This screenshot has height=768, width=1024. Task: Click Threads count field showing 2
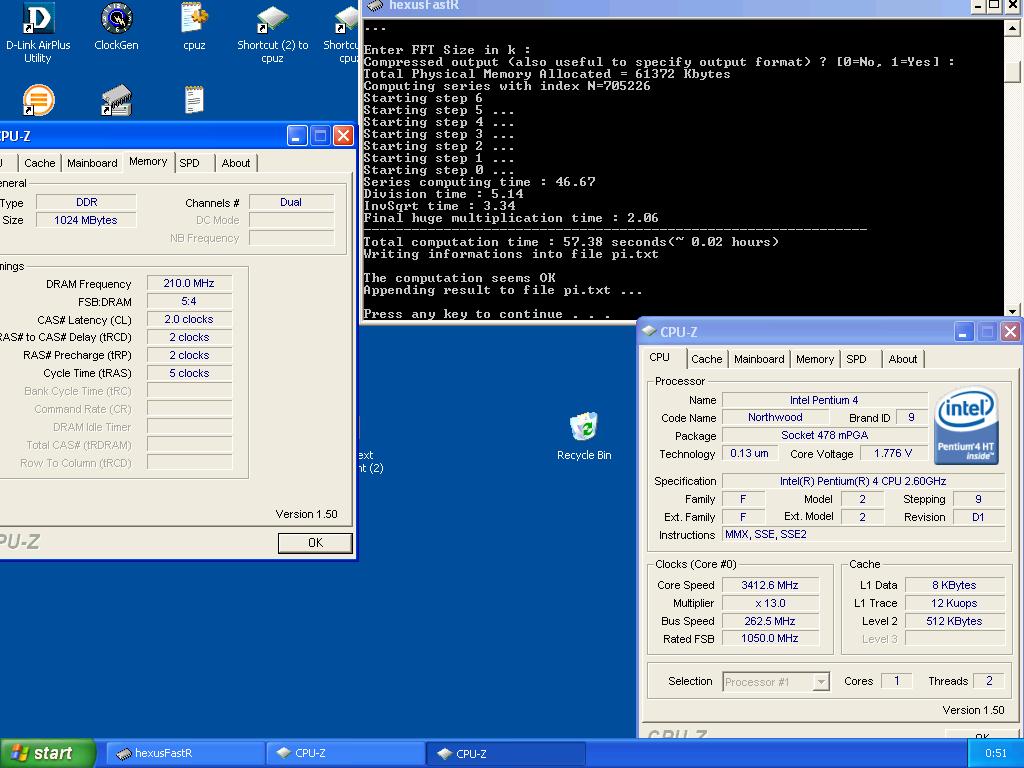point(989,681)
